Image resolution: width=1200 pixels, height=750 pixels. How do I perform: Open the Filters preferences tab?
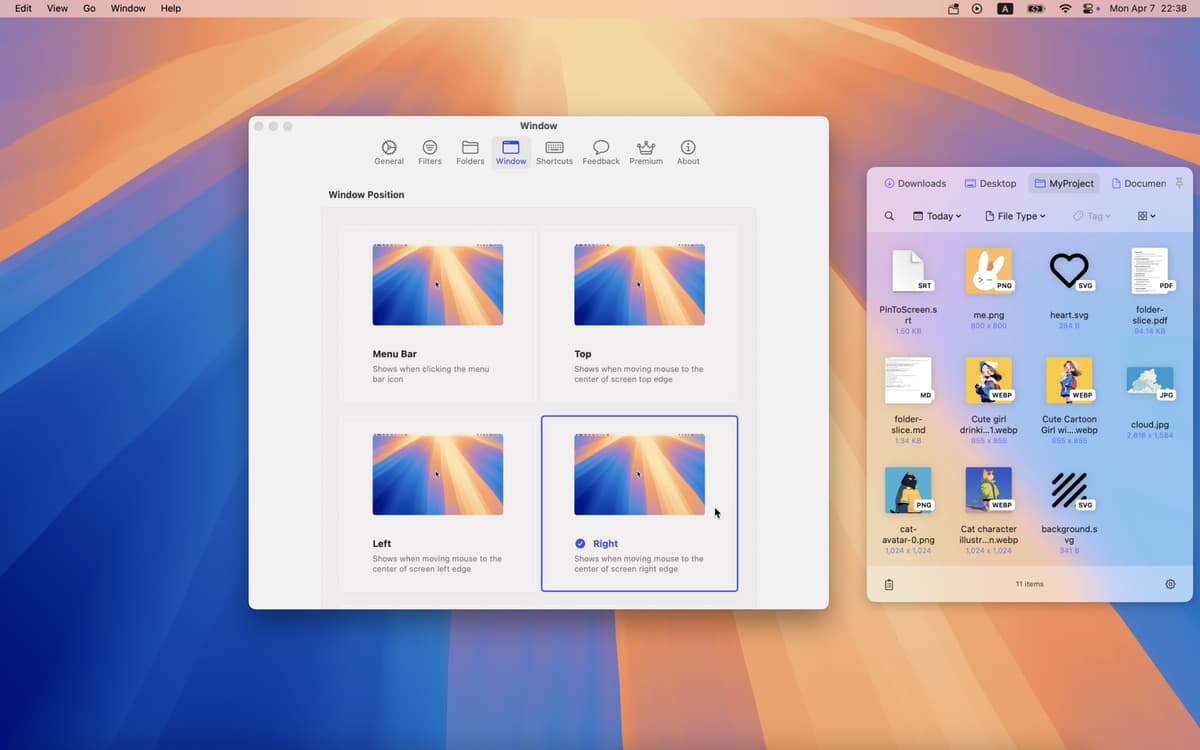point(430,153)
